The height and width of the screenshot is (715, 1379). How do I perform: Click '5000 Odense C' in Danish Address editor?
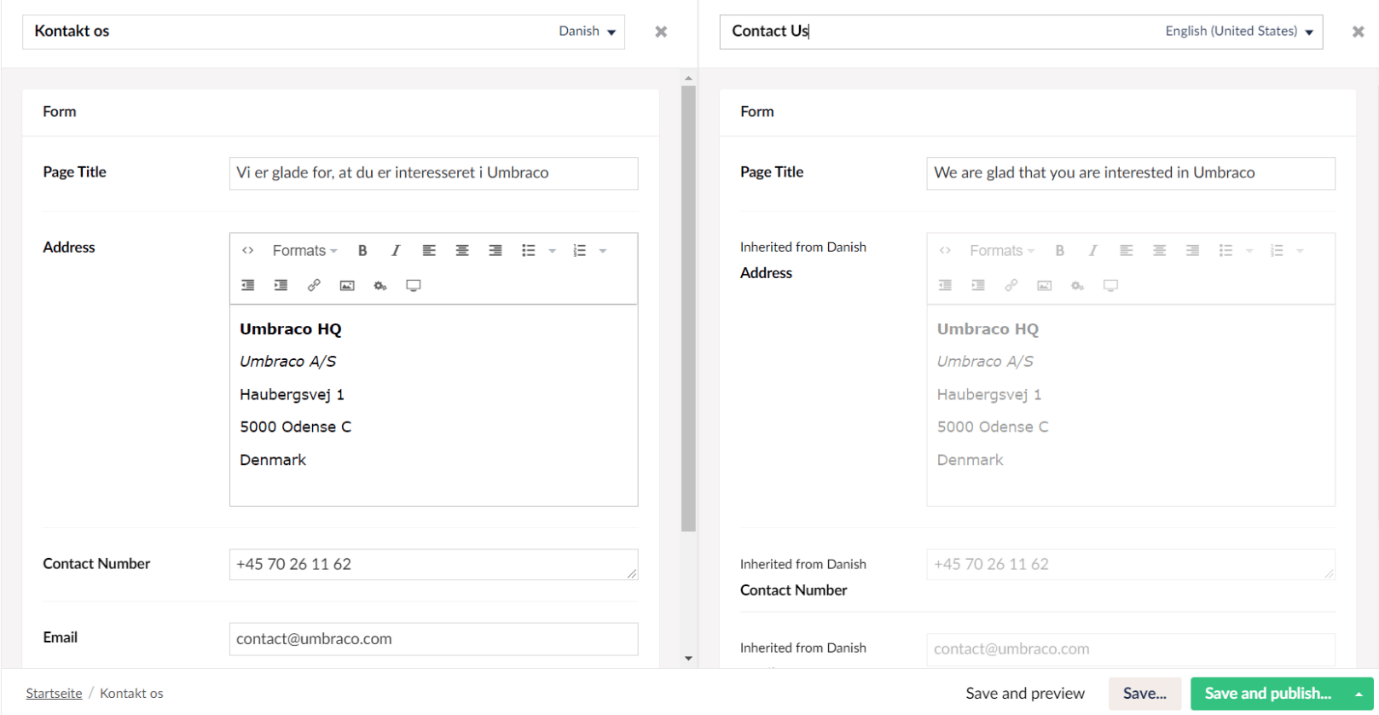(x=295, y=427)
